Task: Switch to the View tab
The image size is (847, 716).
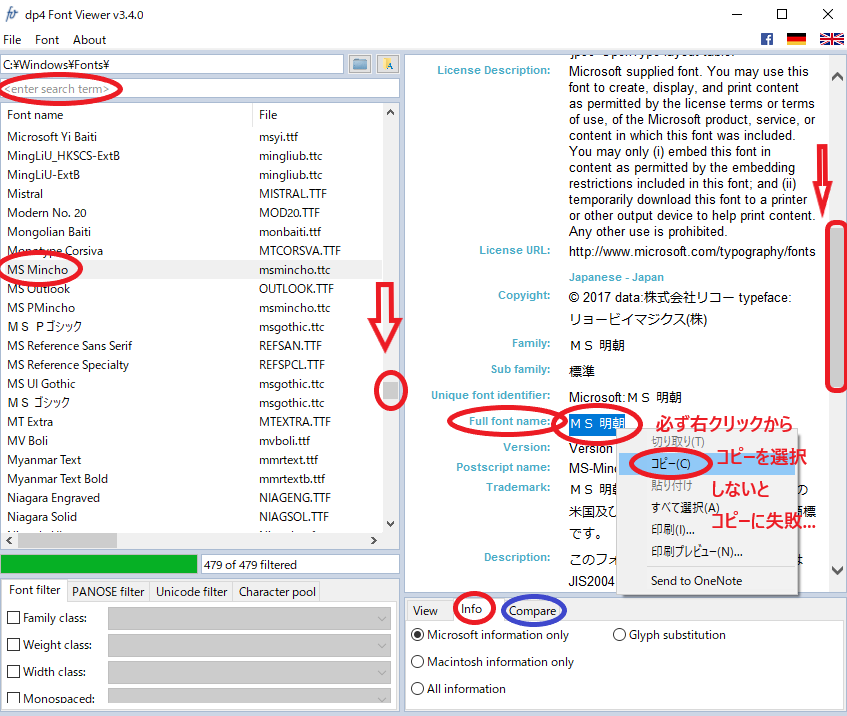Action: pyautogui.click(x=425, y=611)
